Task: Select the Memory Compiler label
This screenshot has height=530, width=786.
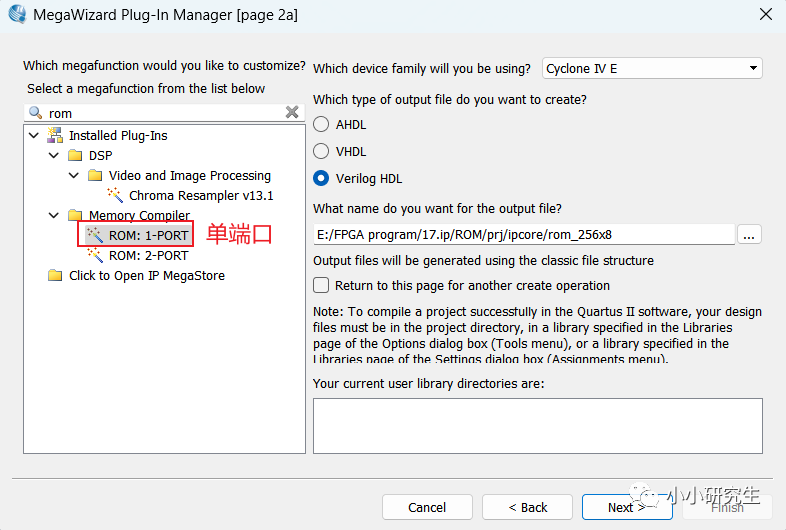Action: [x=139, y=215]
